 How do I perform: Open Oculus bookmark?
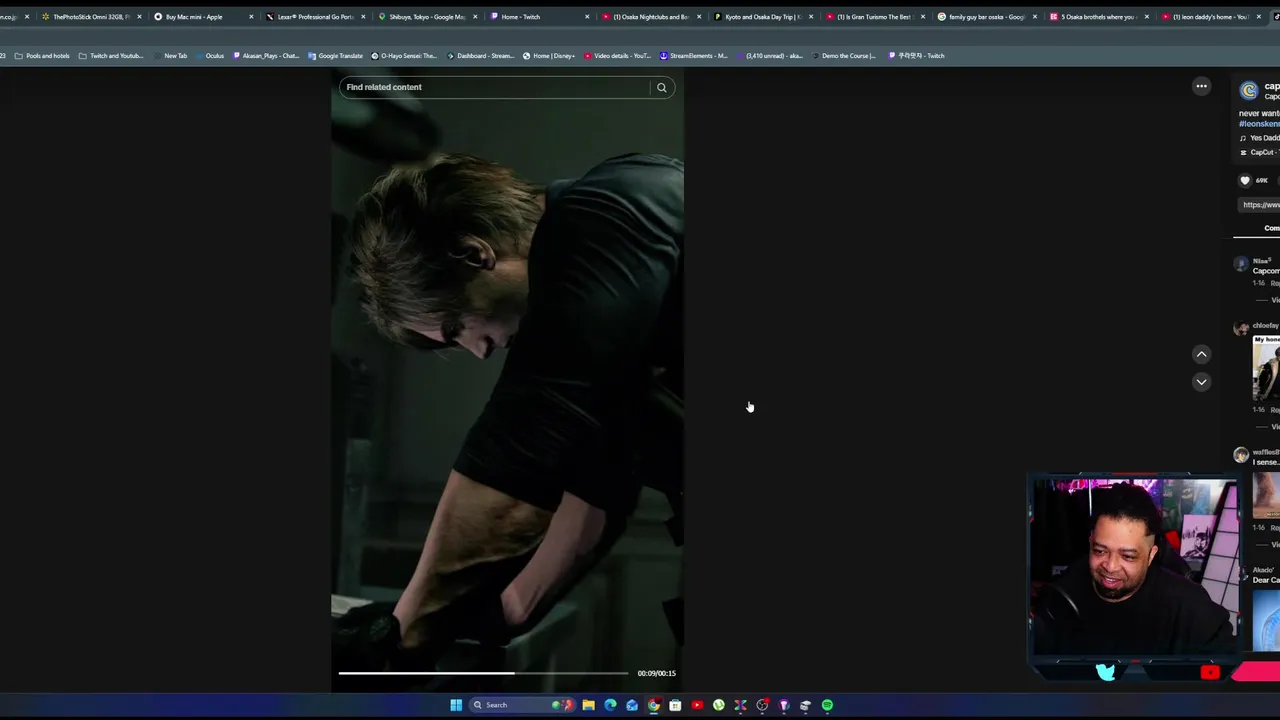click(x=209, y=56)
